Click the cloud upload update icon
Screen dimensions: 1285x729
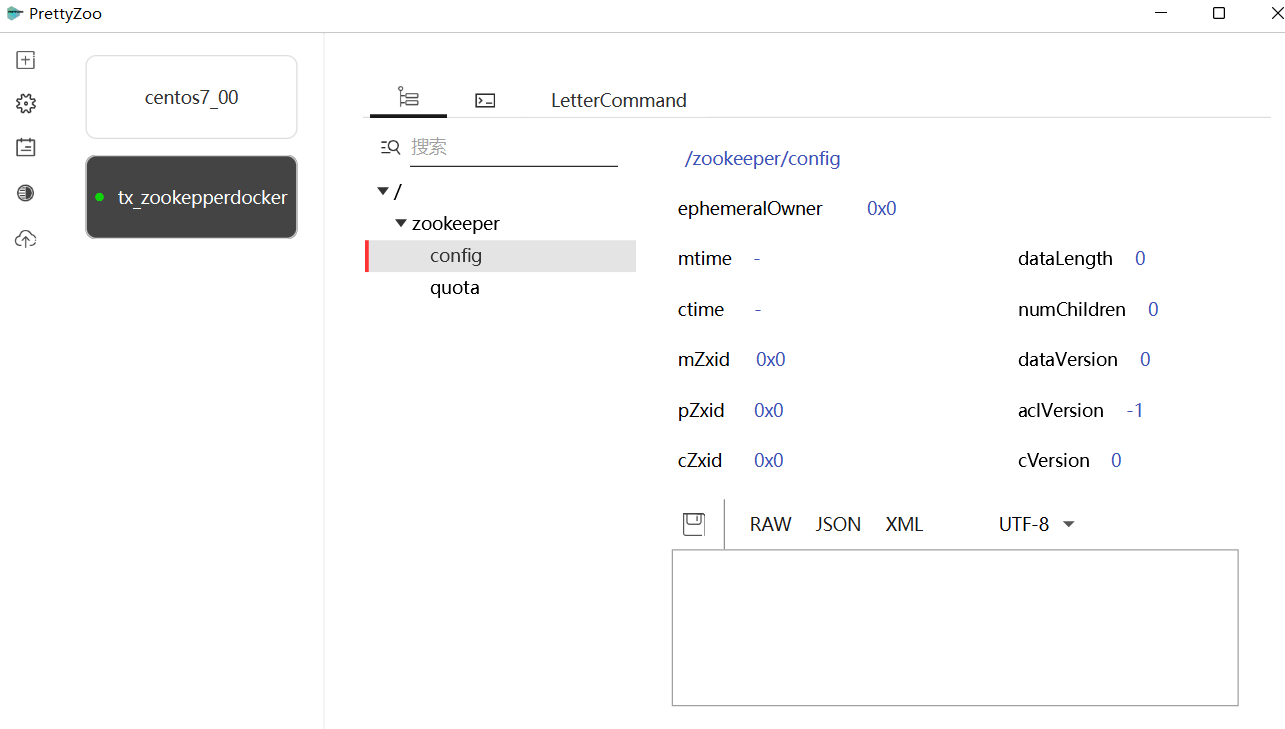[x=26, y=239]
